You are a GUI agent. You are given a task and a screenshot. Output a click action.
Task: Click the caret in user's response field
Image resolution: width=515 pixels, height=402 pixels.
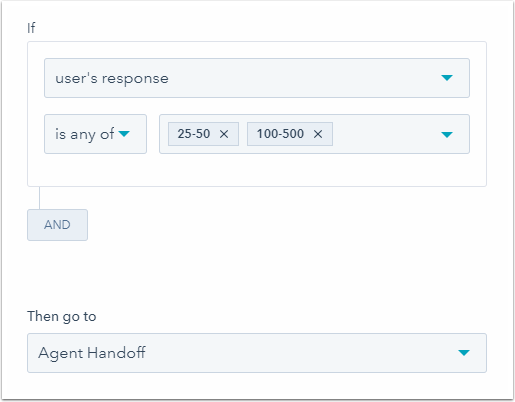coord(447,78)
